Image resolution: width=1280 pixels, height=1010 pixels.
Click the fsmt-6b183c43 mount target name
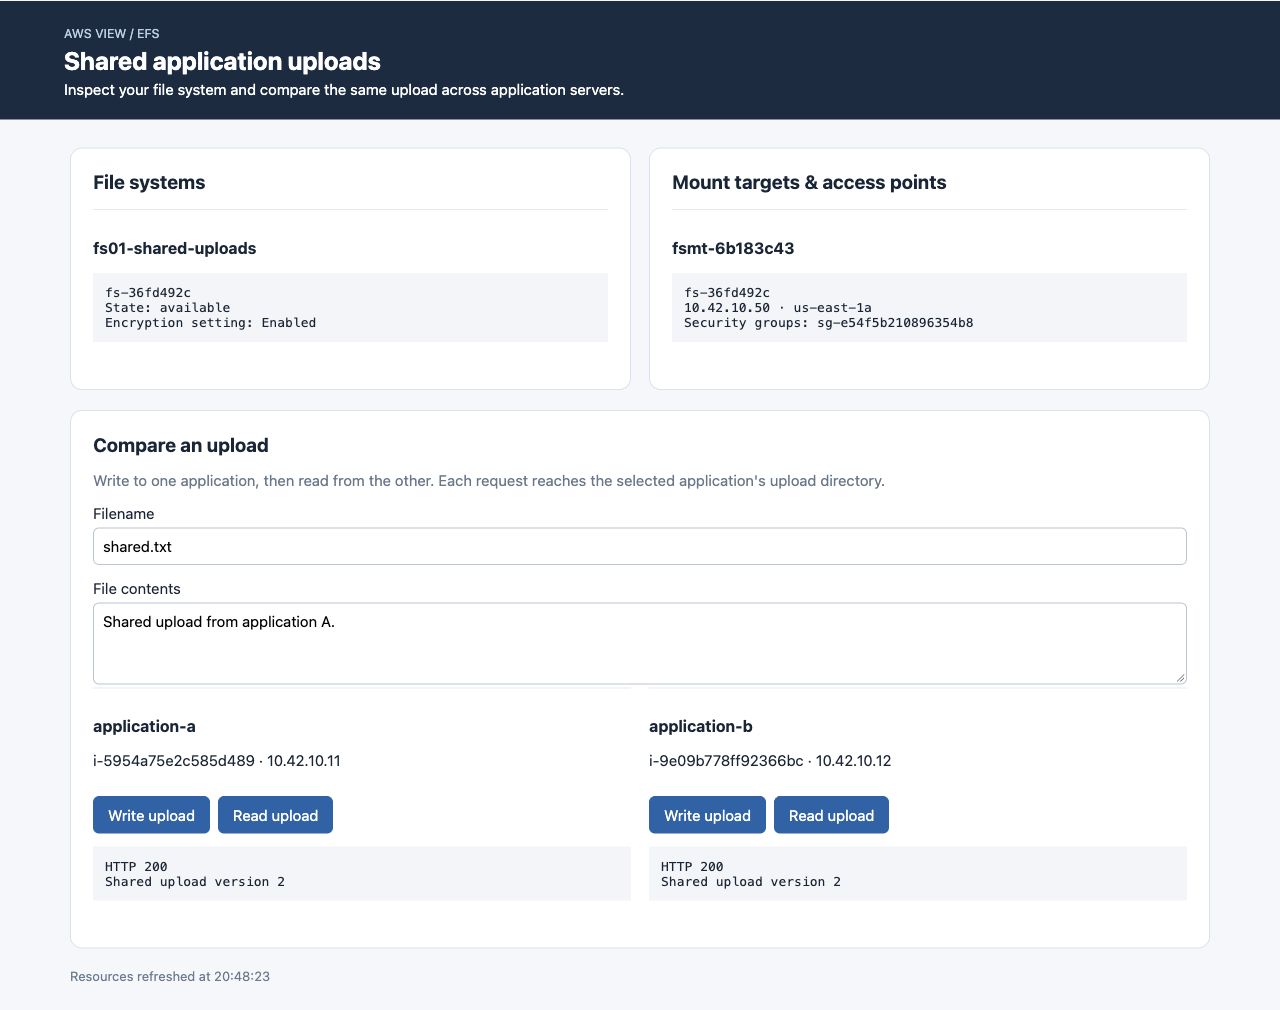[x=733, y=248]
